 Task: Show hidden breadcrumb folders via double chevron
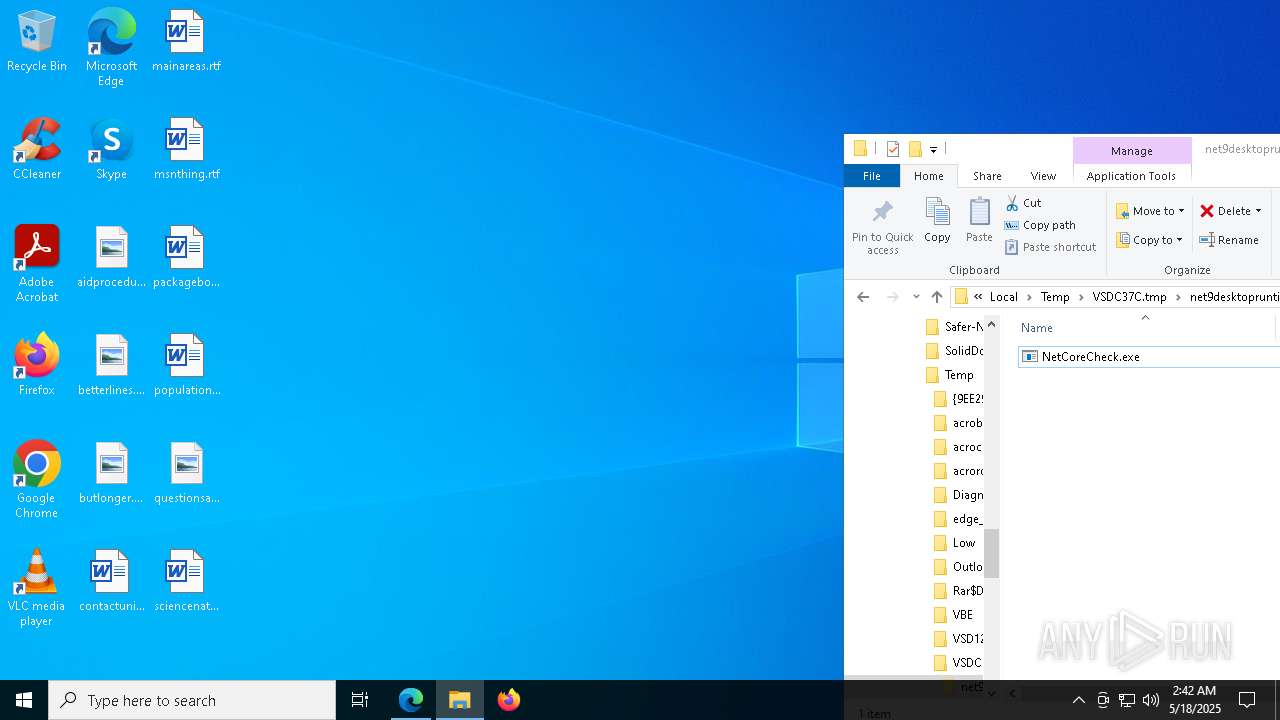[x=978, y=297]
